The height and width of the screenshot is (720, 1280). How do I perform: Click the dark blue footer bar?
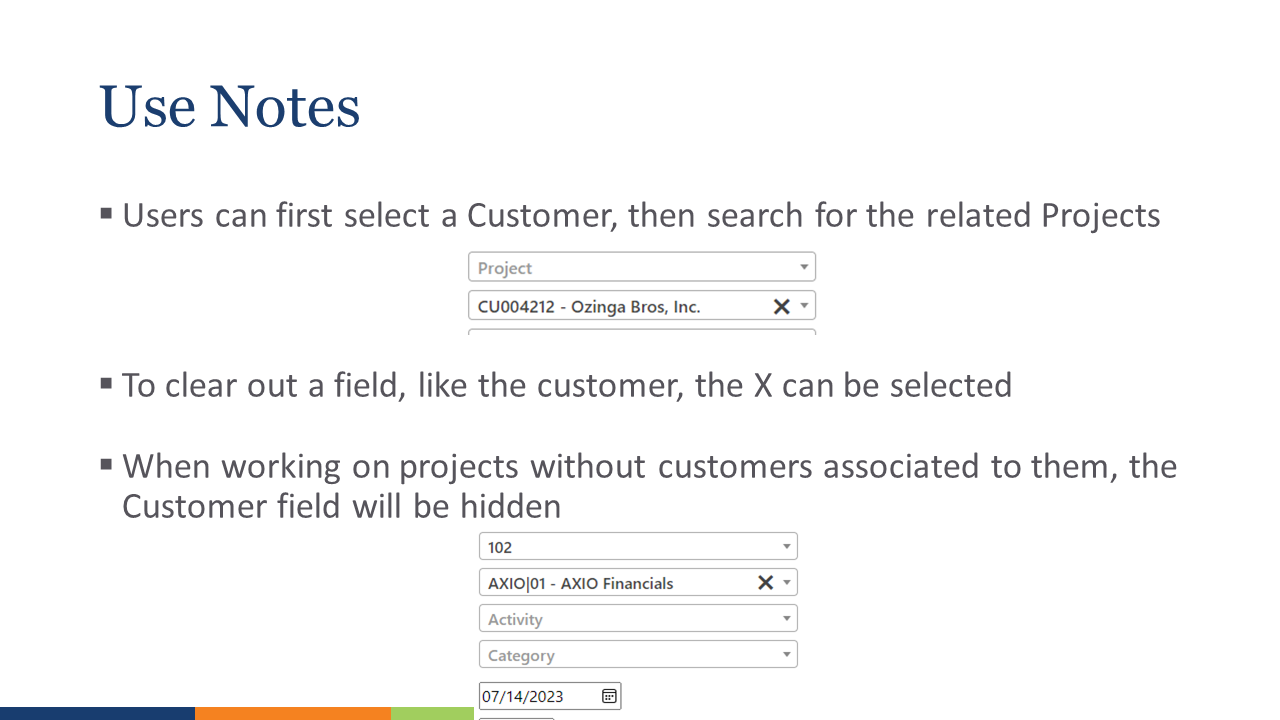pos(97,713)
